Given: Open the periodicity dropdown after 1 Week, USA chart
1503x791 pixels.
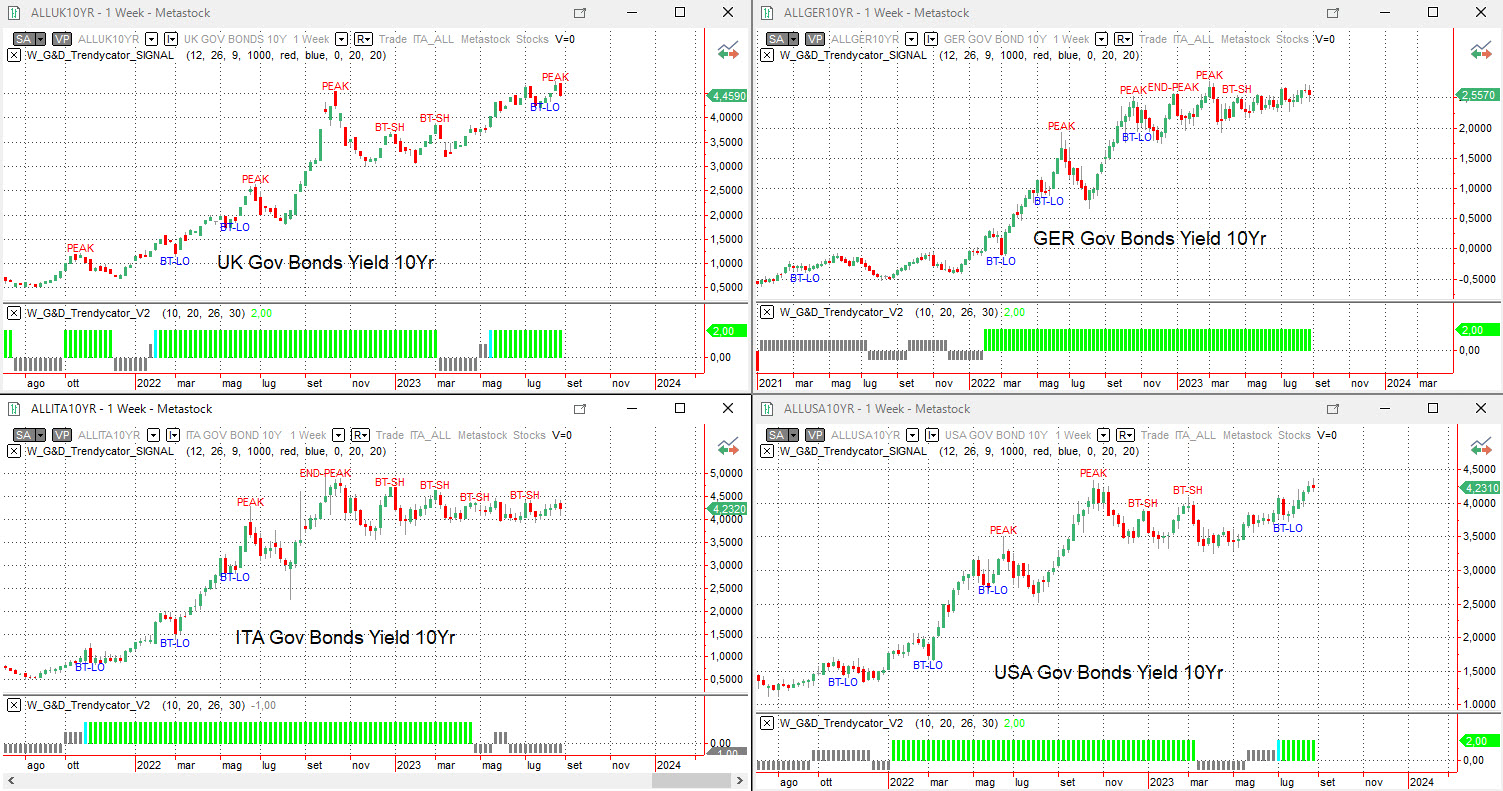Looking at the screenshot, I should [1101, 435].
